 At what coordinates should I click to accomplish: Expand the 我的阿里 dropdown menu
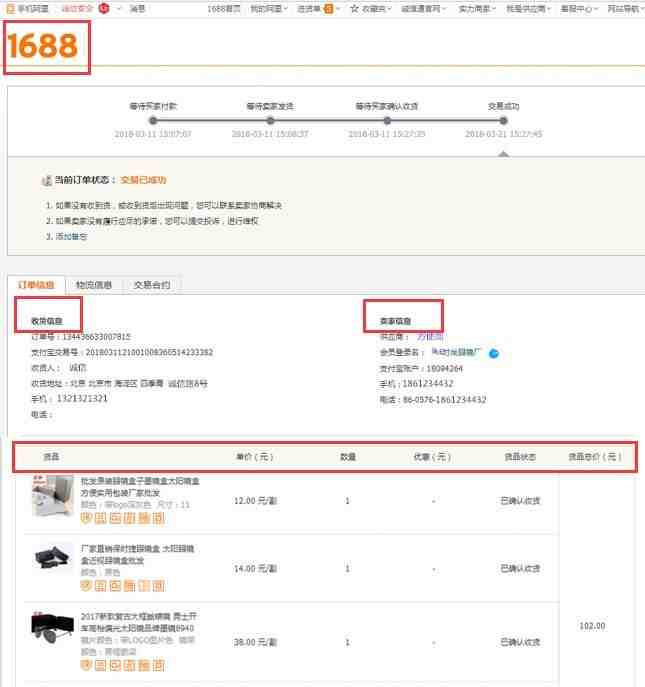tap(269, 9)
